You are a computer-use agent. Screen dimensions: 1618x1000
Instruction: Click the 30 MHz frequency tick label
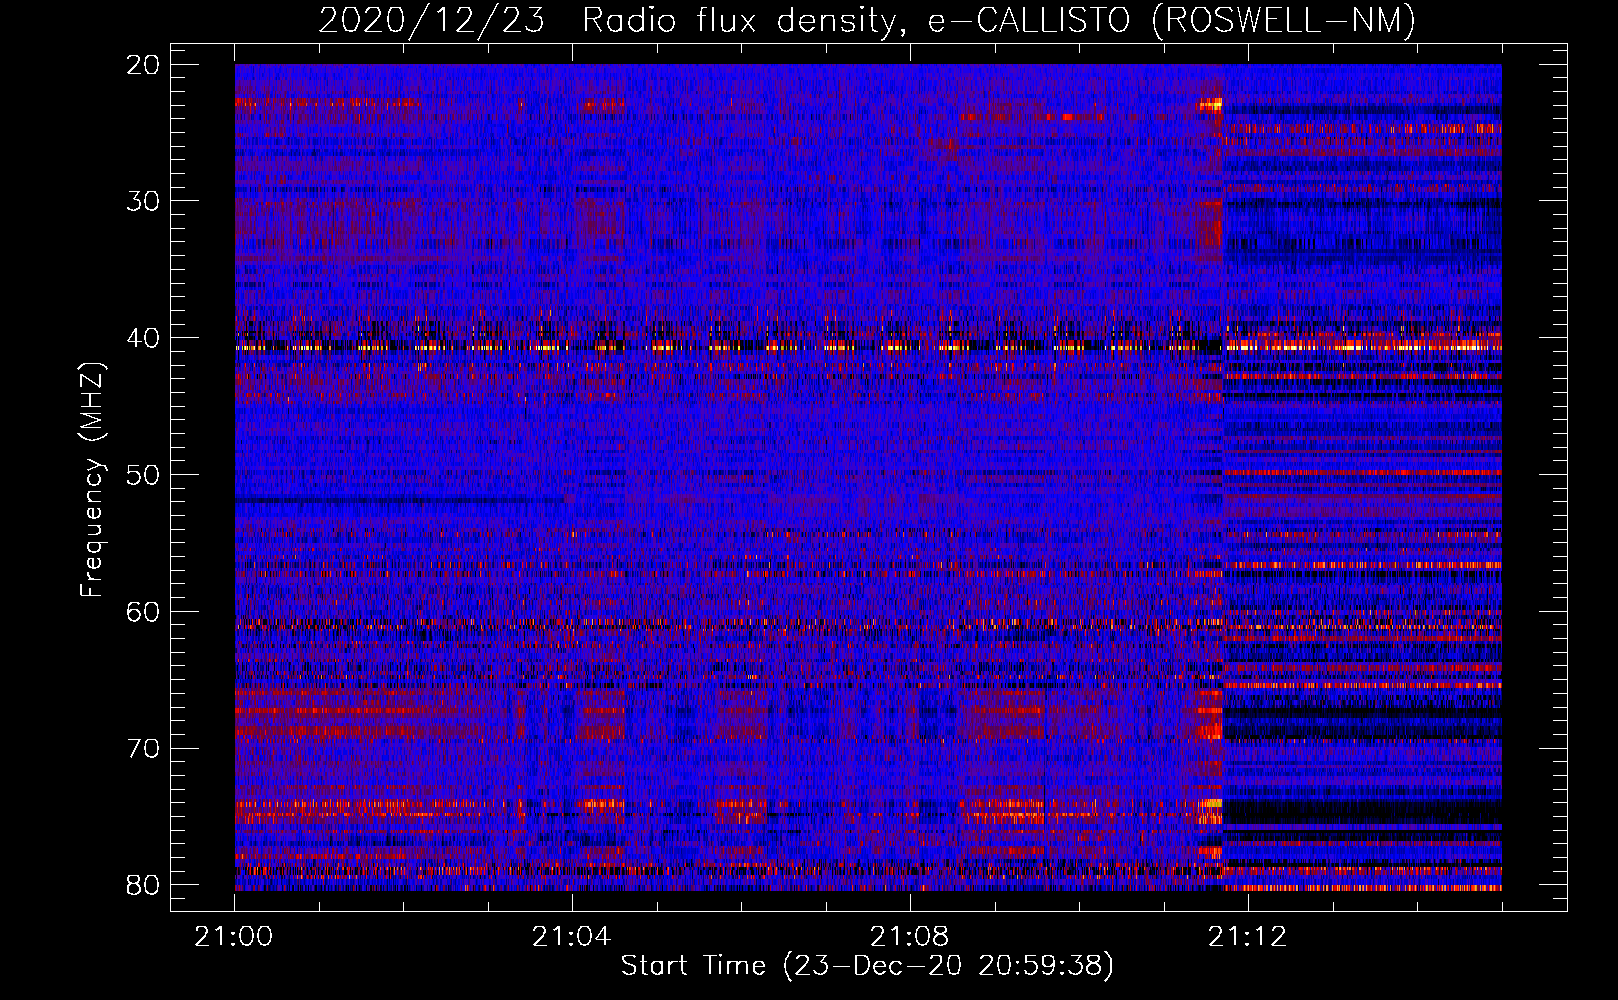click(x=143, y=201)
